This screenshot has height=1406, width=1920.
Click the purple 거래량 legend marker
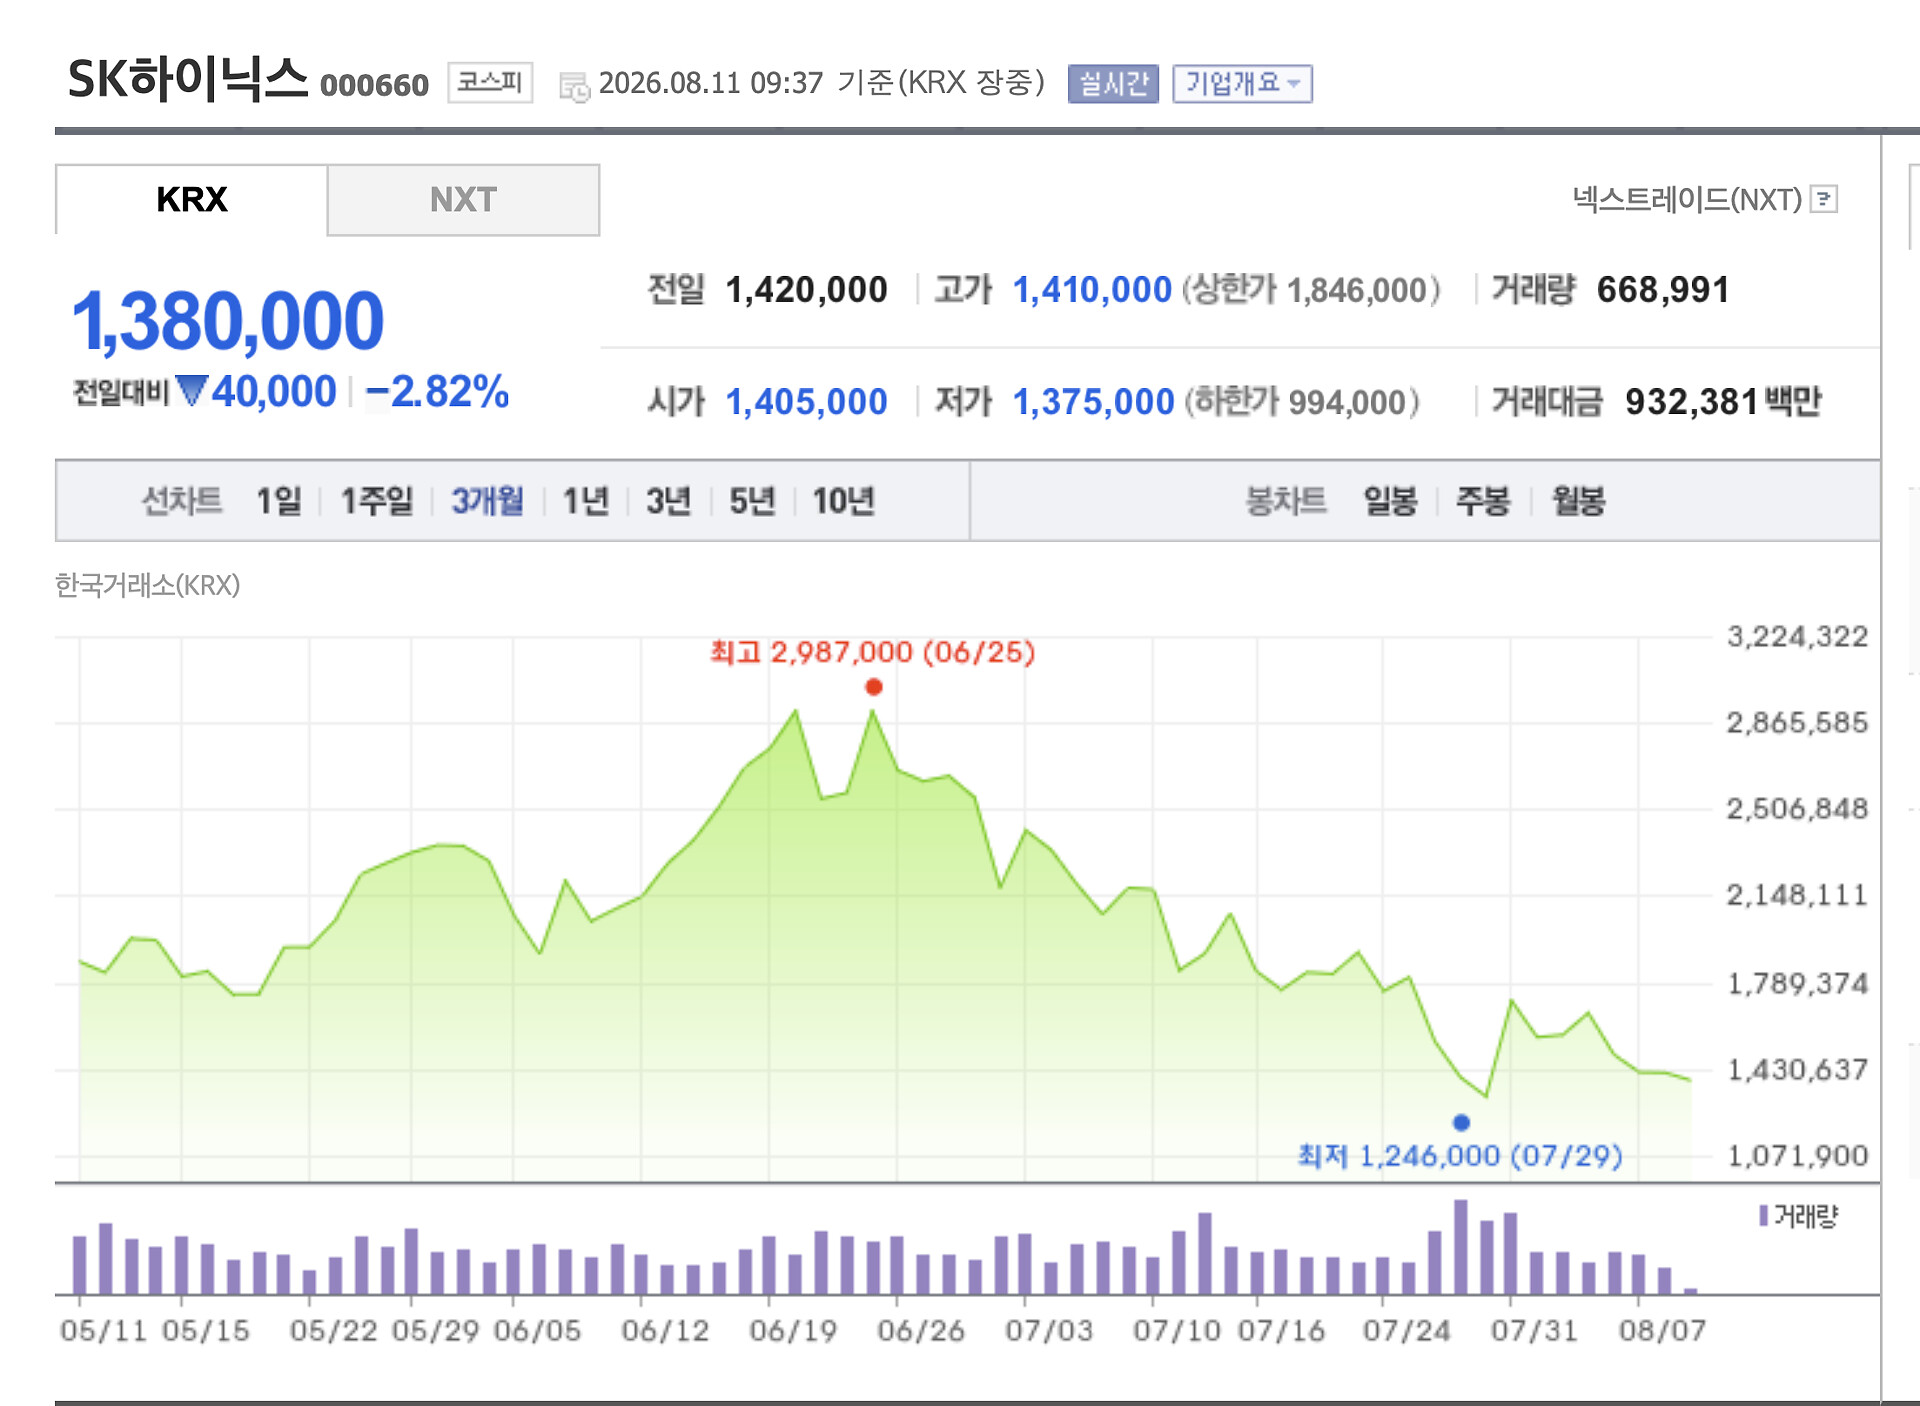(x=1763, y=1215)
